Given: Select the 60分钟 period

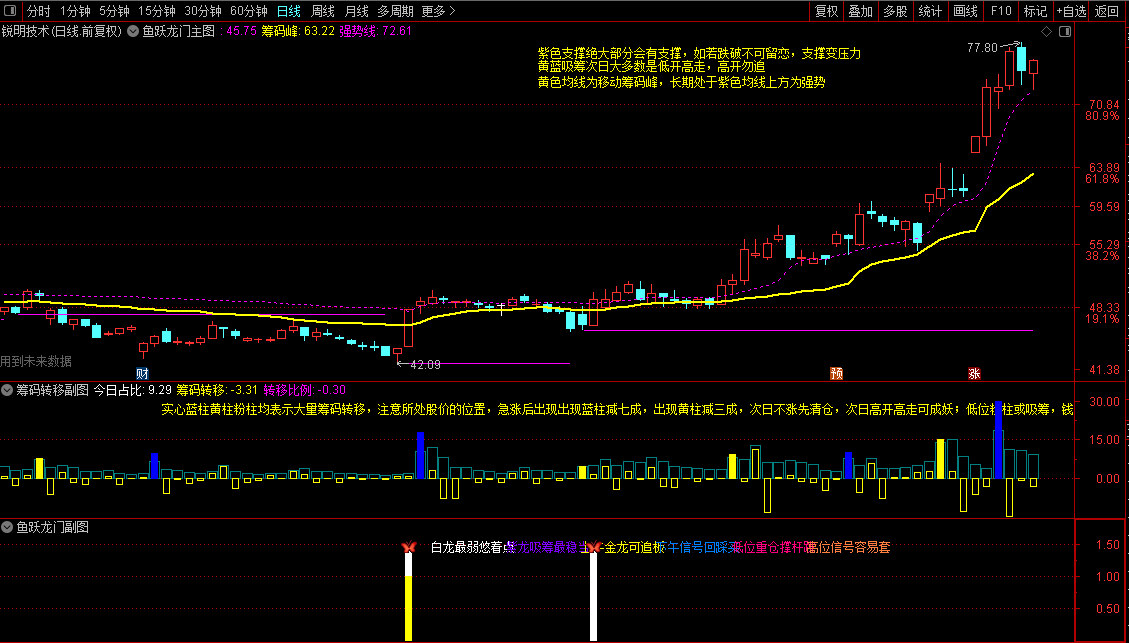Looking at the screenshot, I should pyautogui.click(x=249, y=11).
